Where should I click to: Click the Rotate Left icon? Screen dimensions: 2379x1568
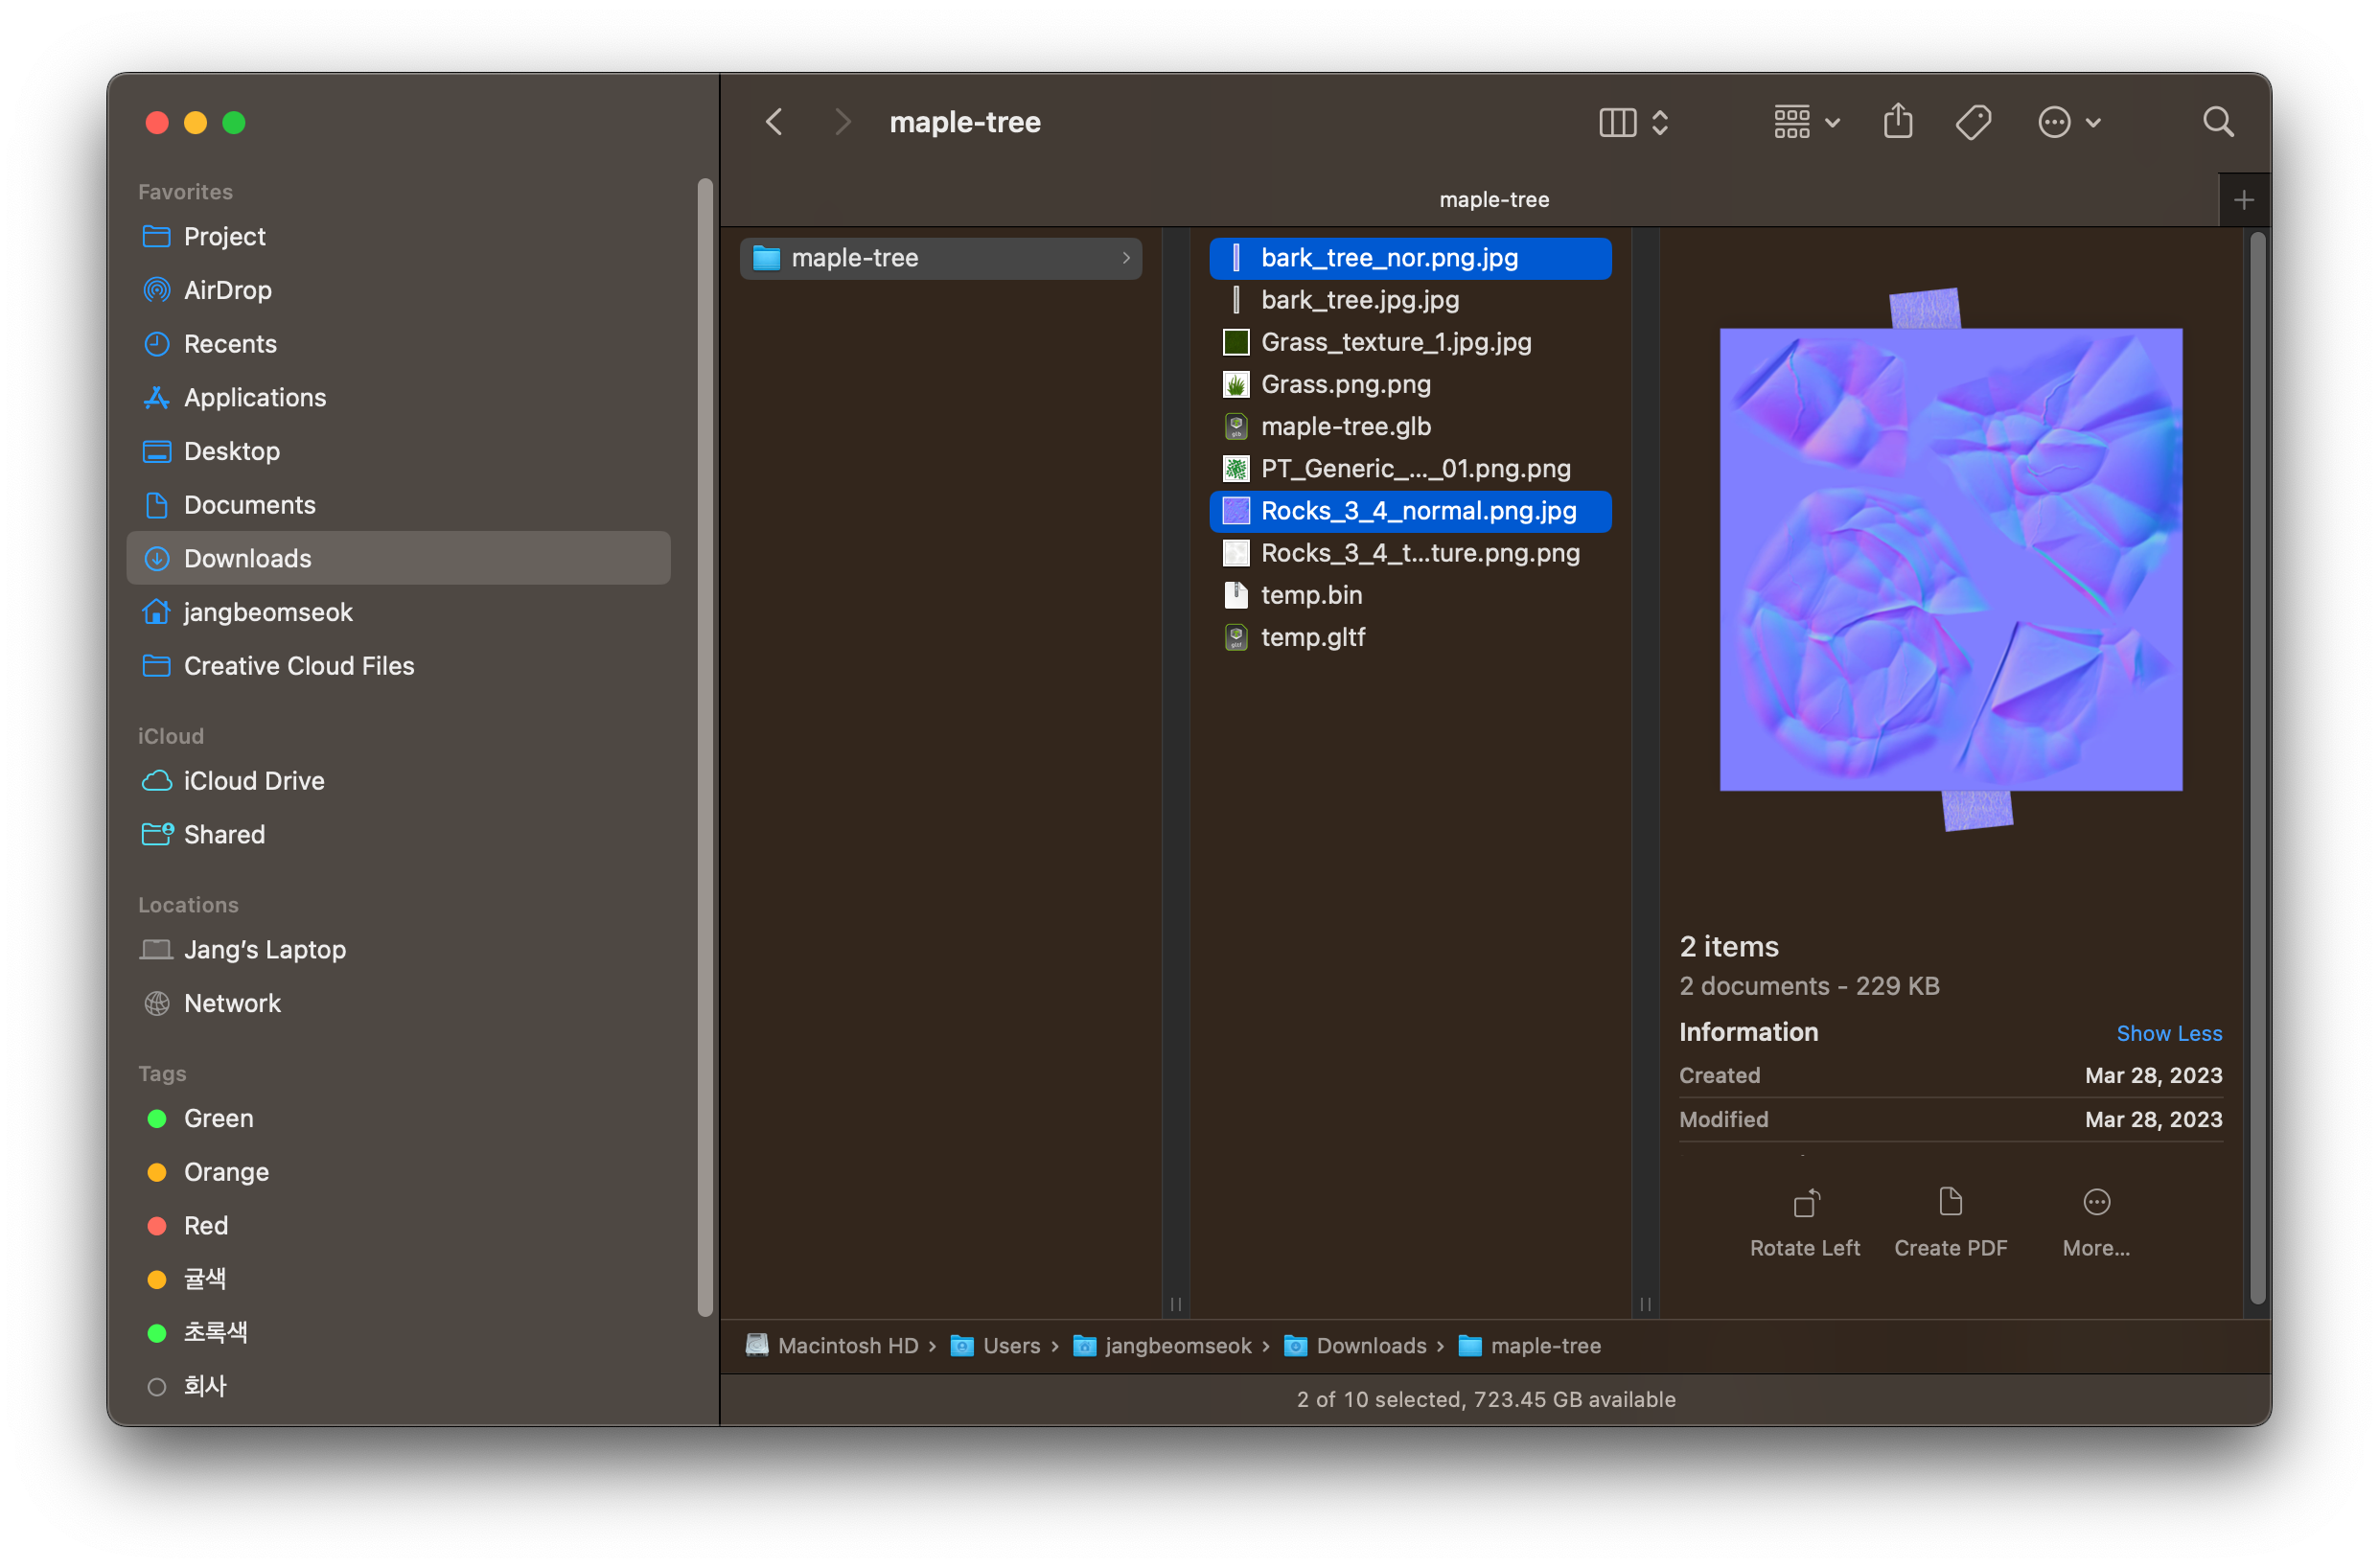(x=1805, y=1202)
